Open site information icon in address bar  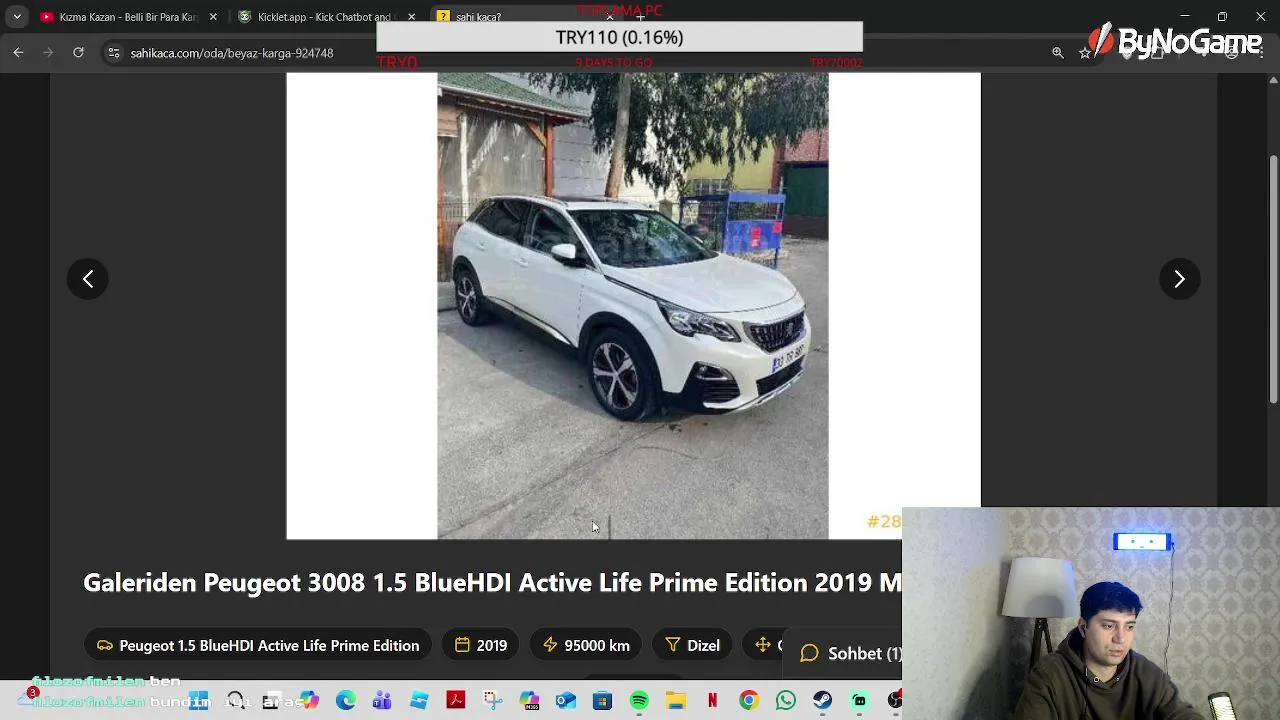coord(114,53)
